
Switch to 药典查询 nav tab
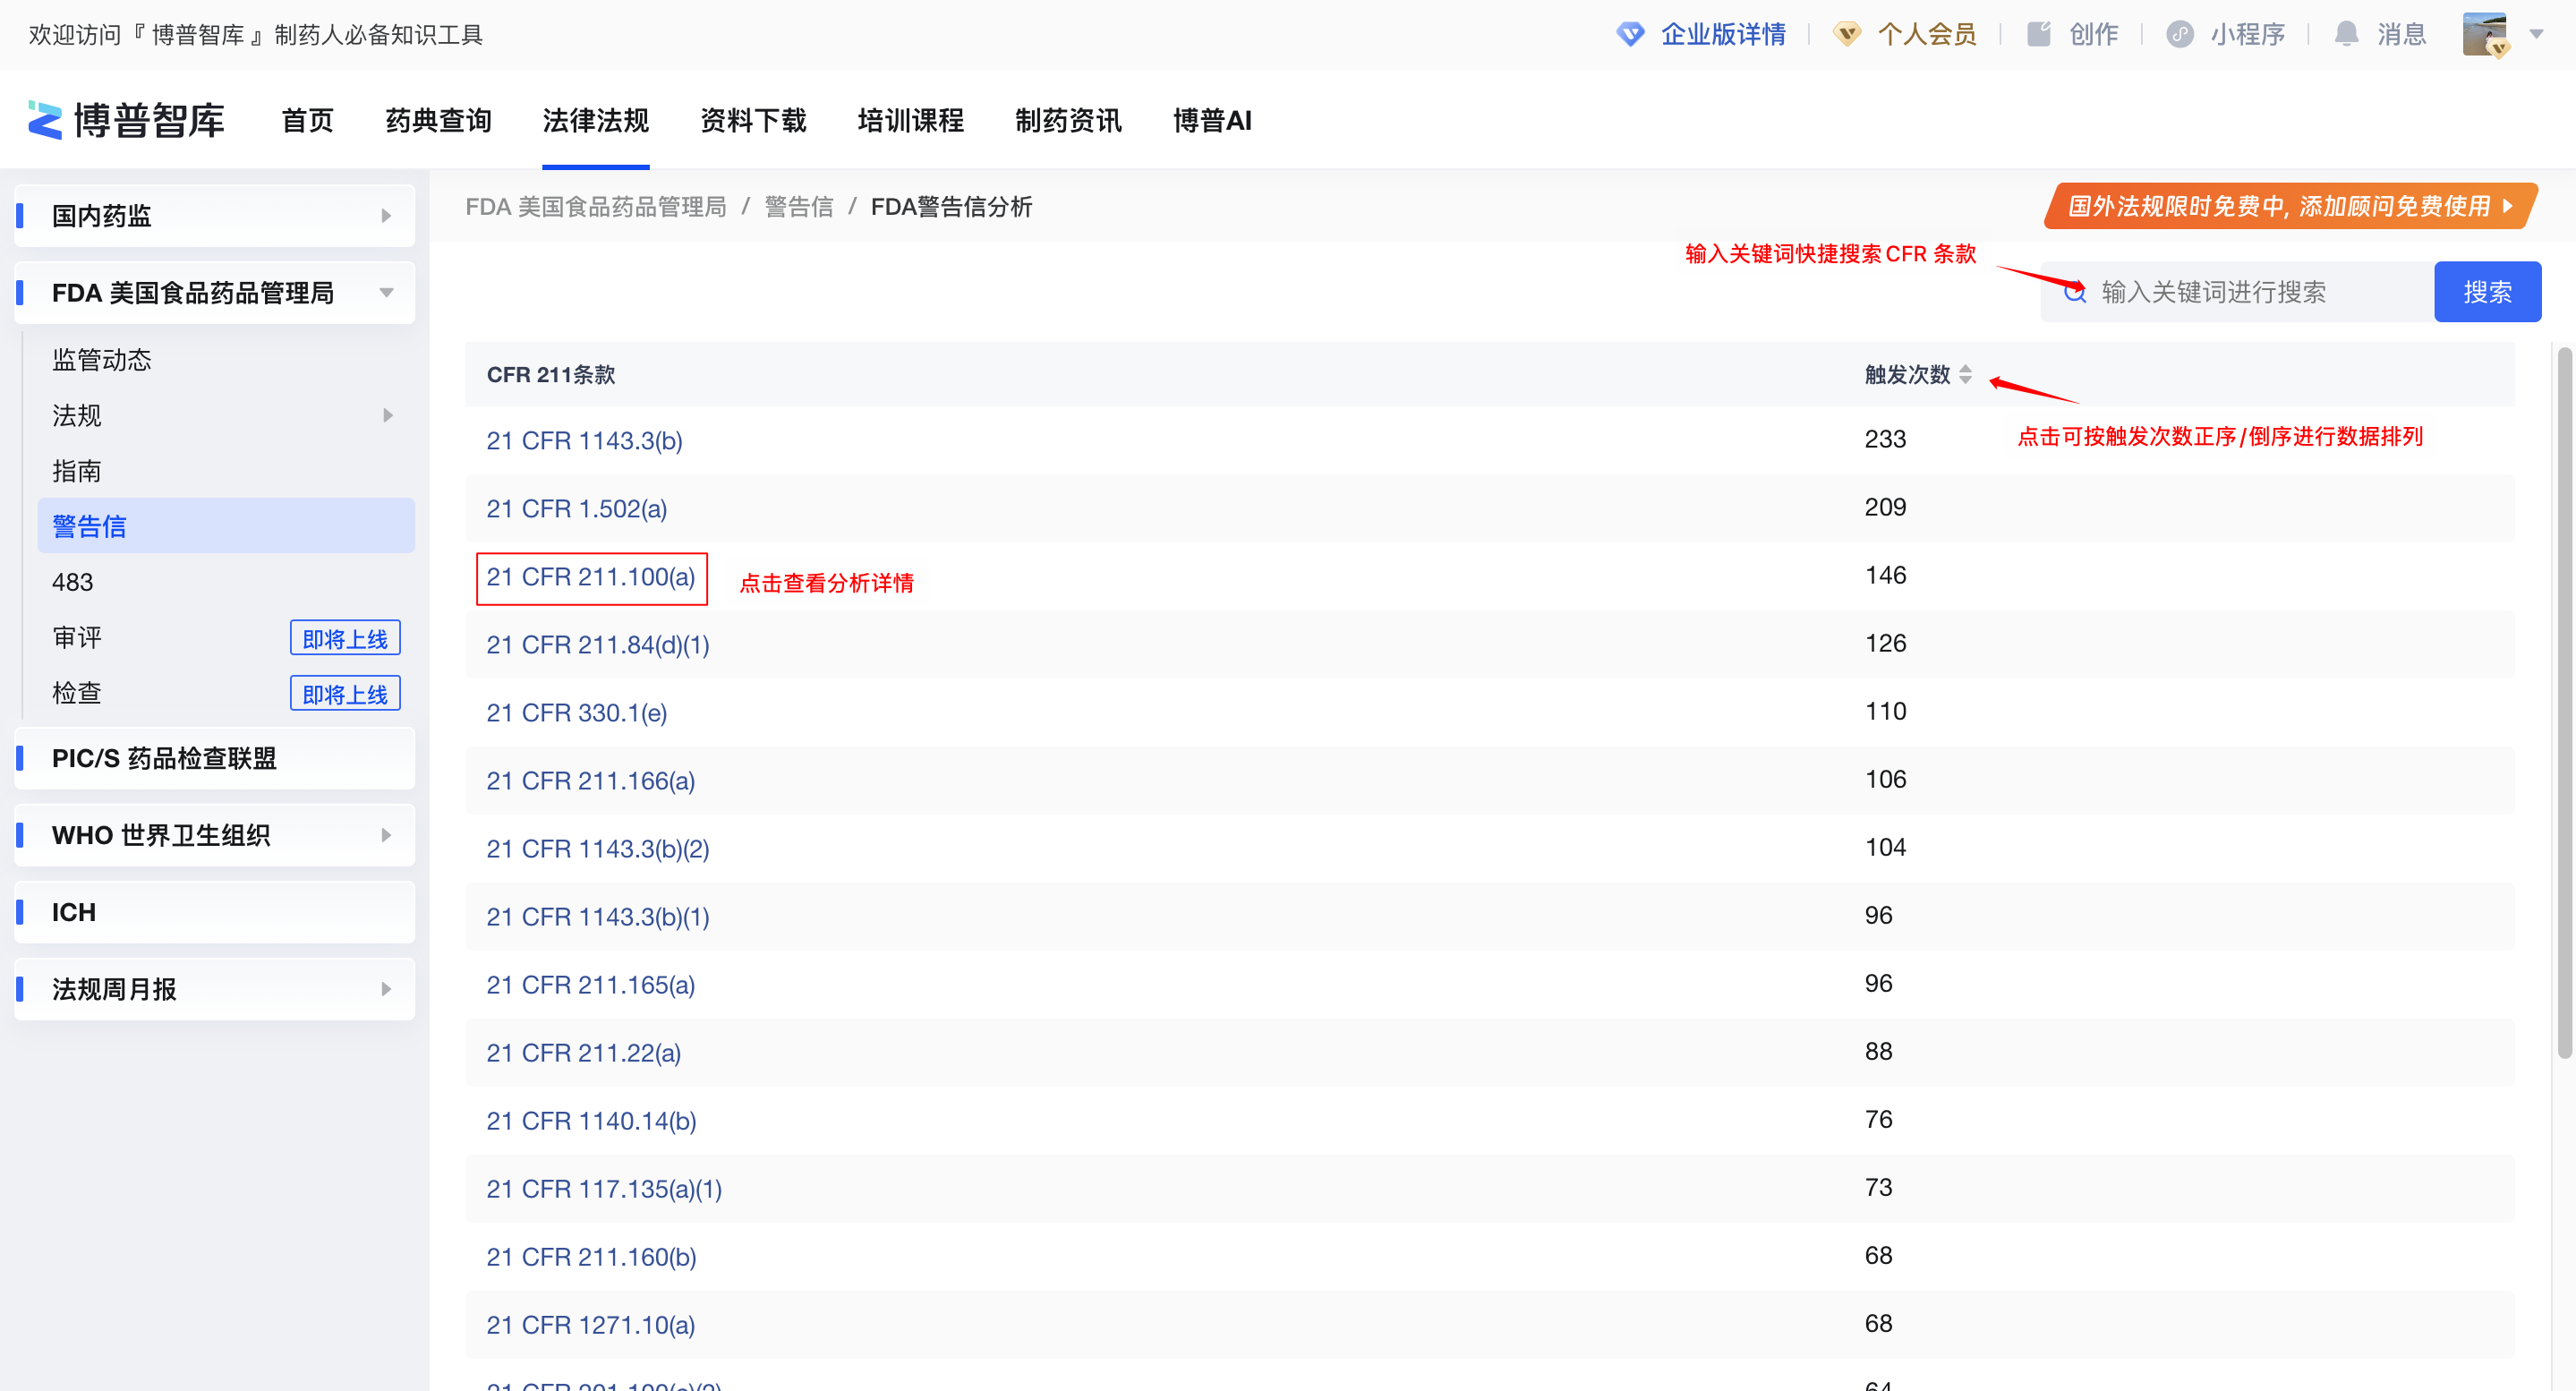438,120
